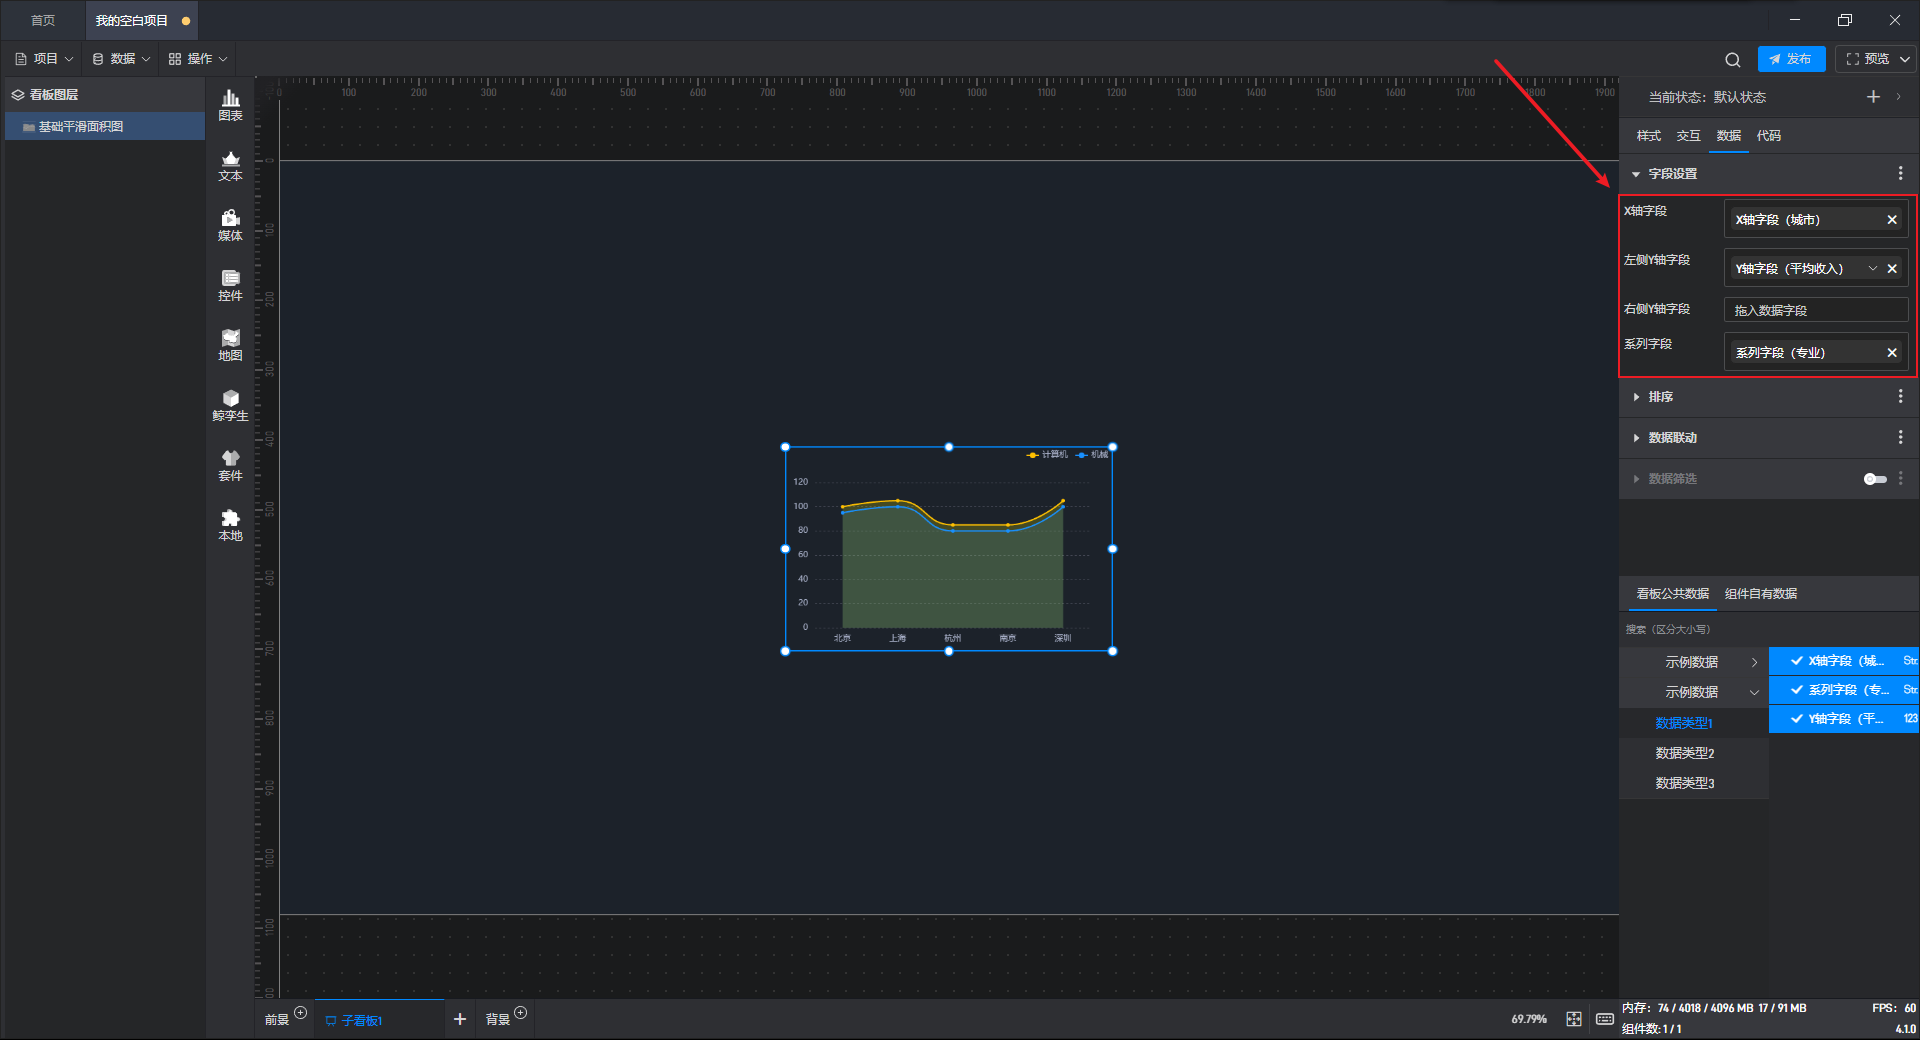Switch to 看板公共数据 tab

pyautogui.click(x=1673, y=594)
